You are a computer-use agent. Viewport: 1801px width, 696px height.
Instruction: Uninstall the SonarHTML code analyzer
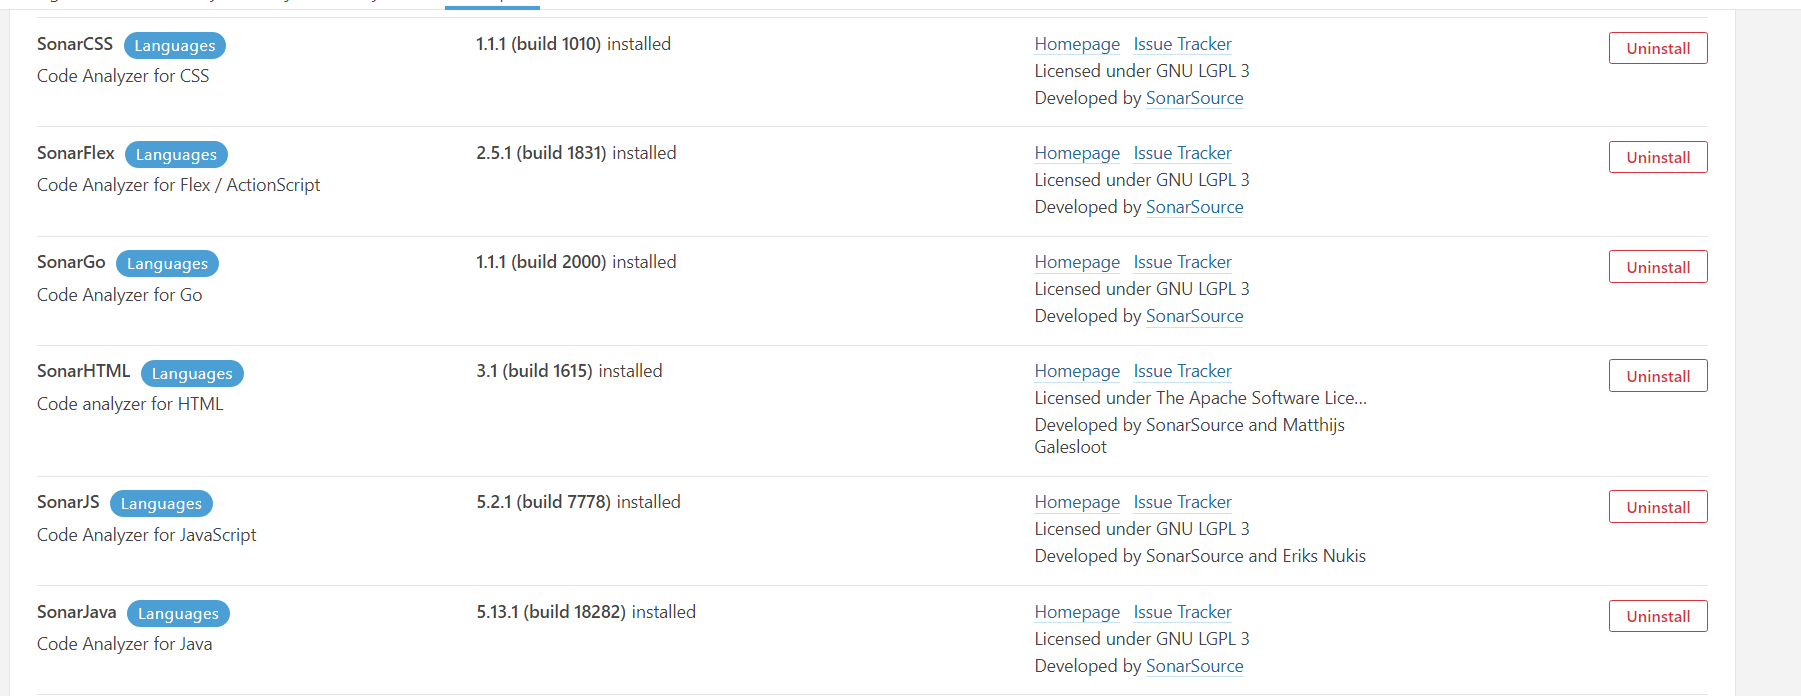pyautogui.click(x=1657, y=376)
